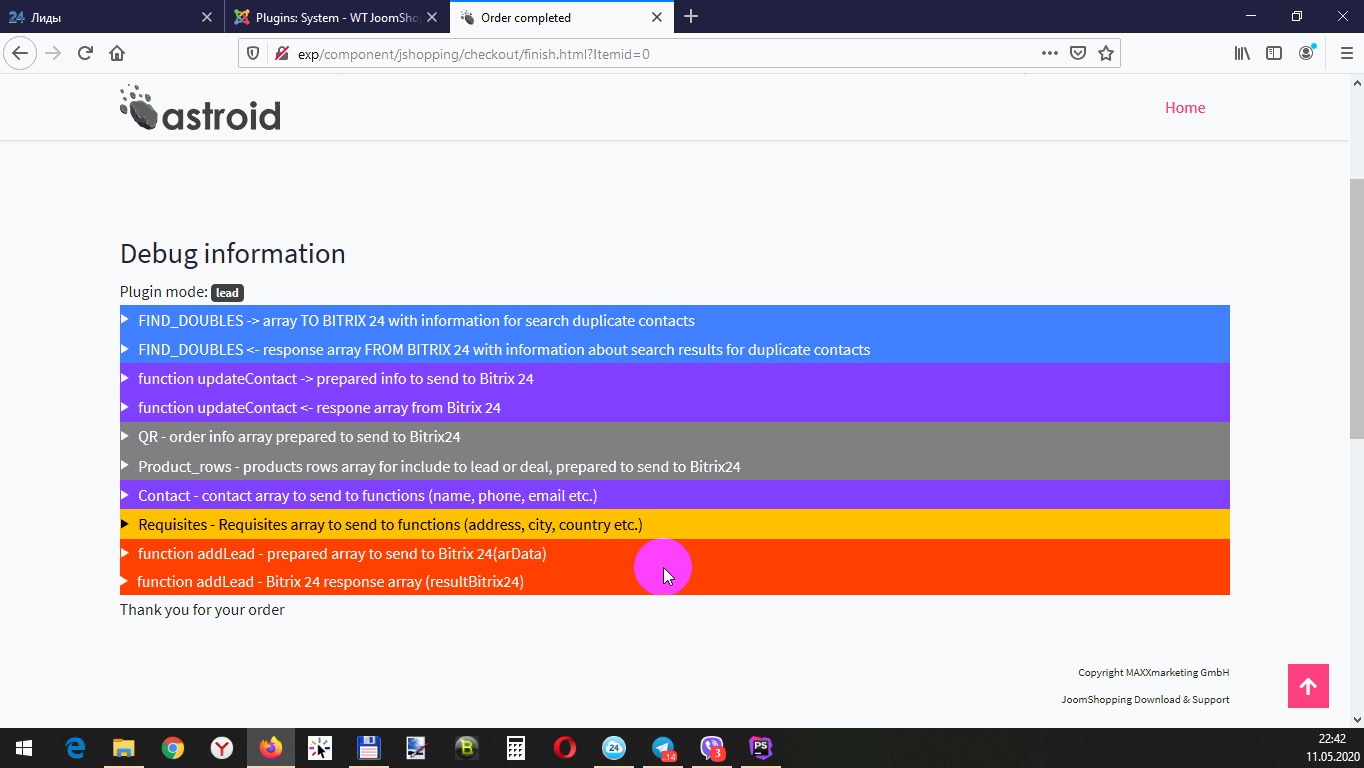Click the pink scroll-to-top arrow button
Viewport: 1364px width, 768px height.
(x=1308, y=686)
